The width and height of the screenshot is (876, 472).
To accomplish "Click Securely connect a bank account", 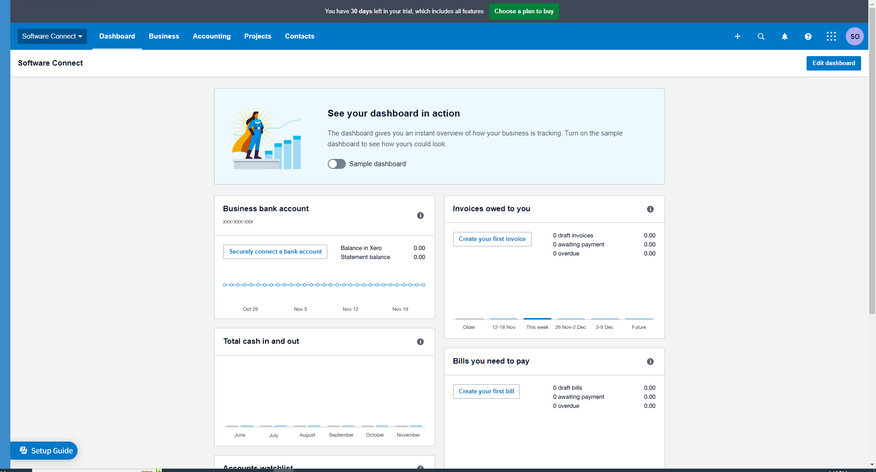I will coord(275,252).
